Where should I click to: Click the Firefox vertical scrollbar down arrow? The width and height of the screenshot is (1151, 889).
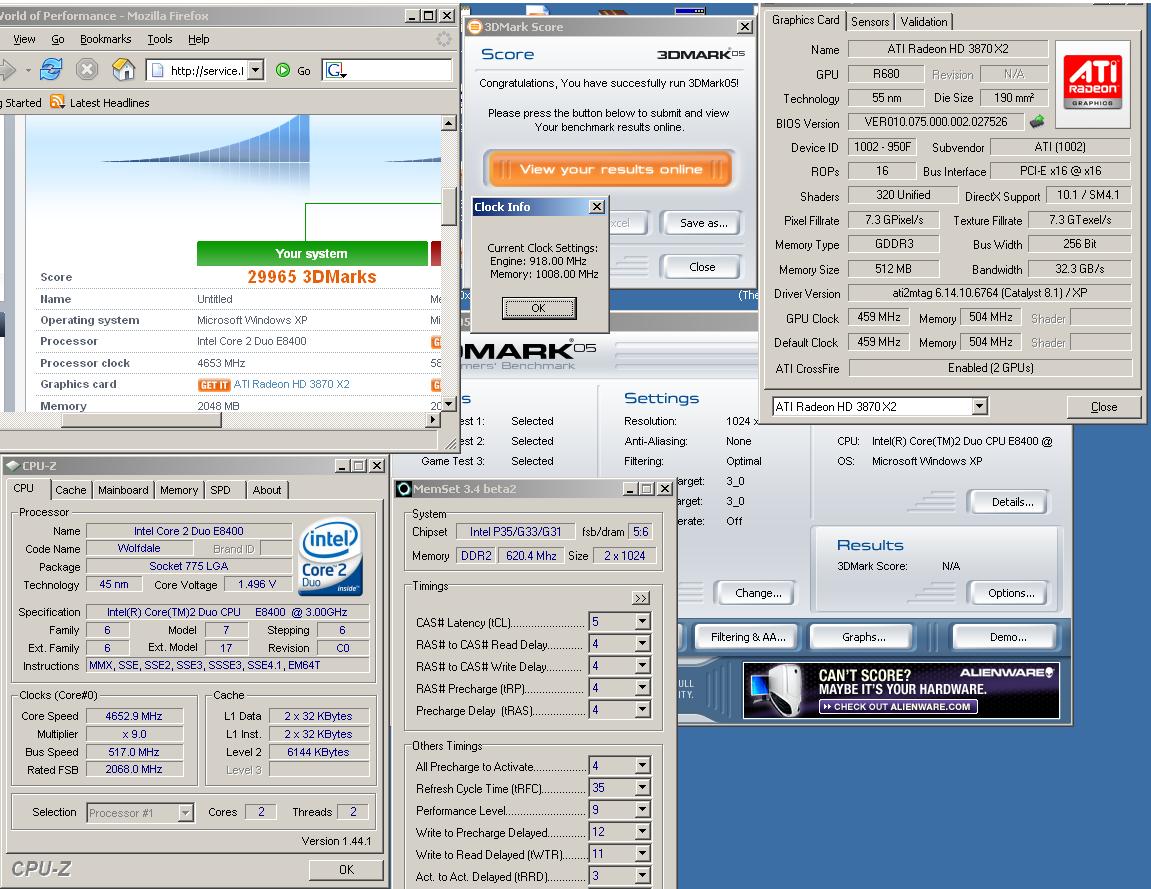pyautogui.click(x=449, y=402)
